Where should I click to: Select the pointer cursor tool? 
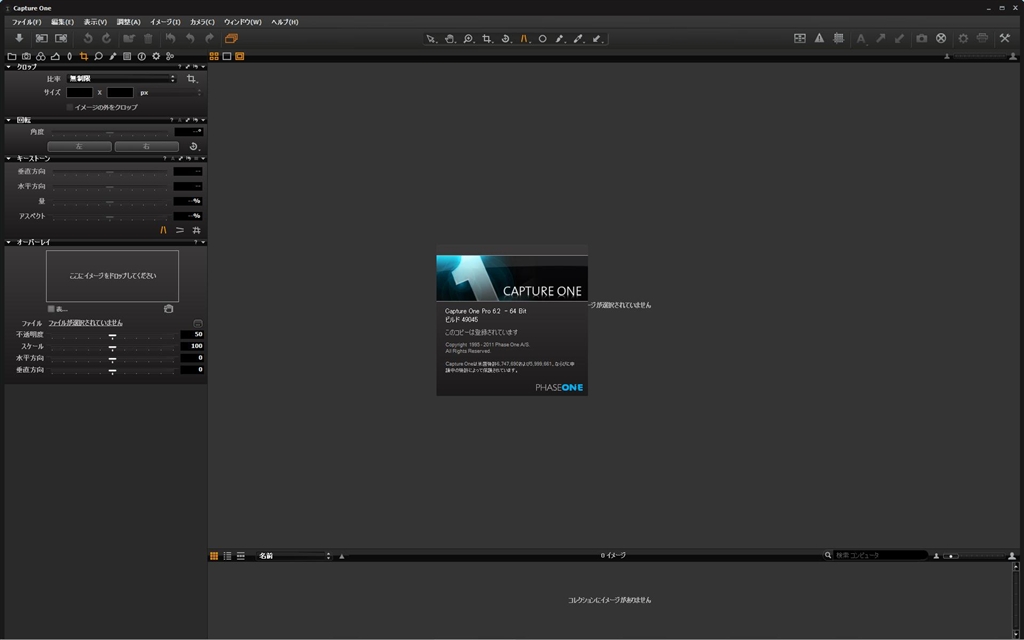[x=431, y=39]
